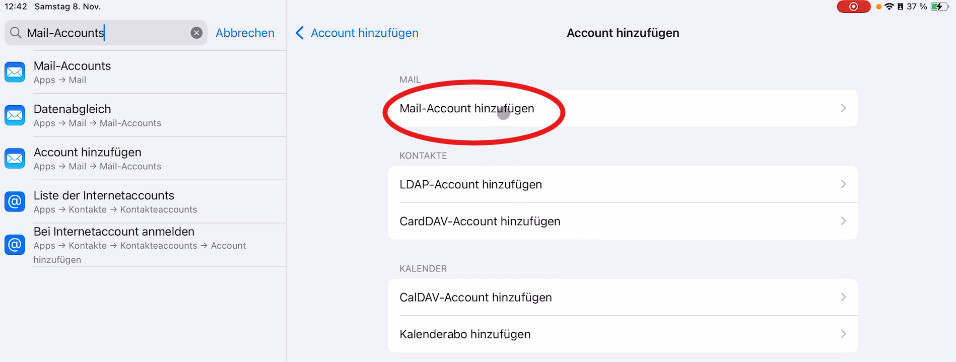The image size is (956, 362).
Task: Go back via Account hinzufügen back link
Action: coord(364,33)
